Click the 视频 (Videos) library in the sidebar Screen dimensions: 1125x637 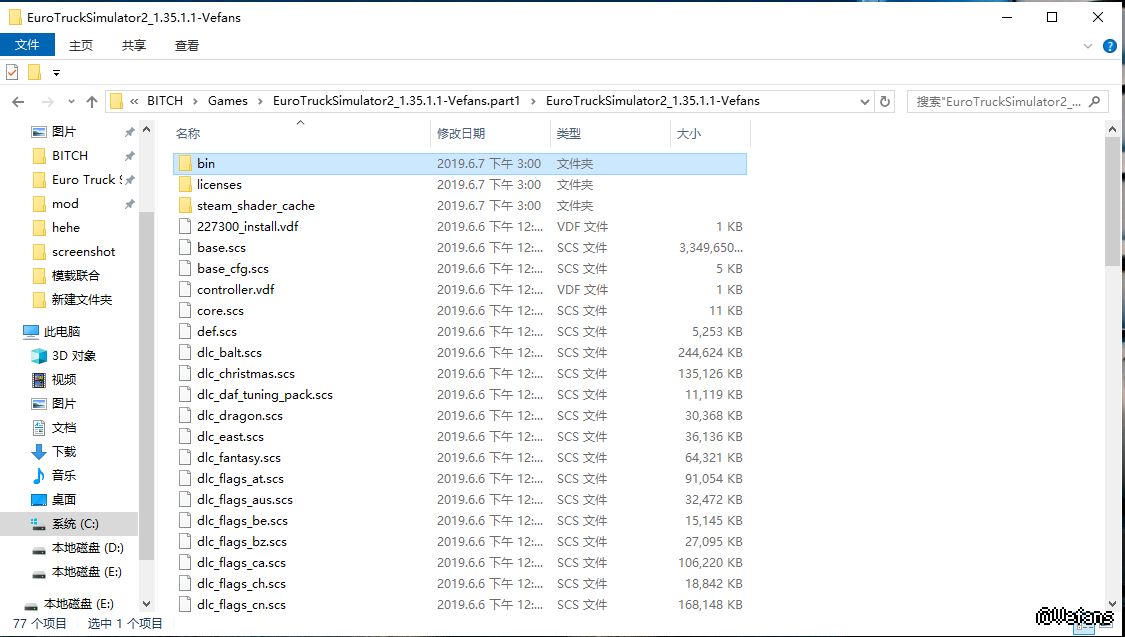coord(64,379)
